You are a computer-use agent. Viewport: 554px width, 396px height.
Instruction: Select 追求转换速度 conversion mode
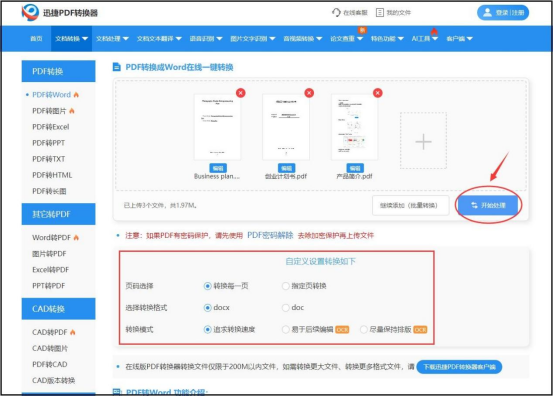pos(207,330)
